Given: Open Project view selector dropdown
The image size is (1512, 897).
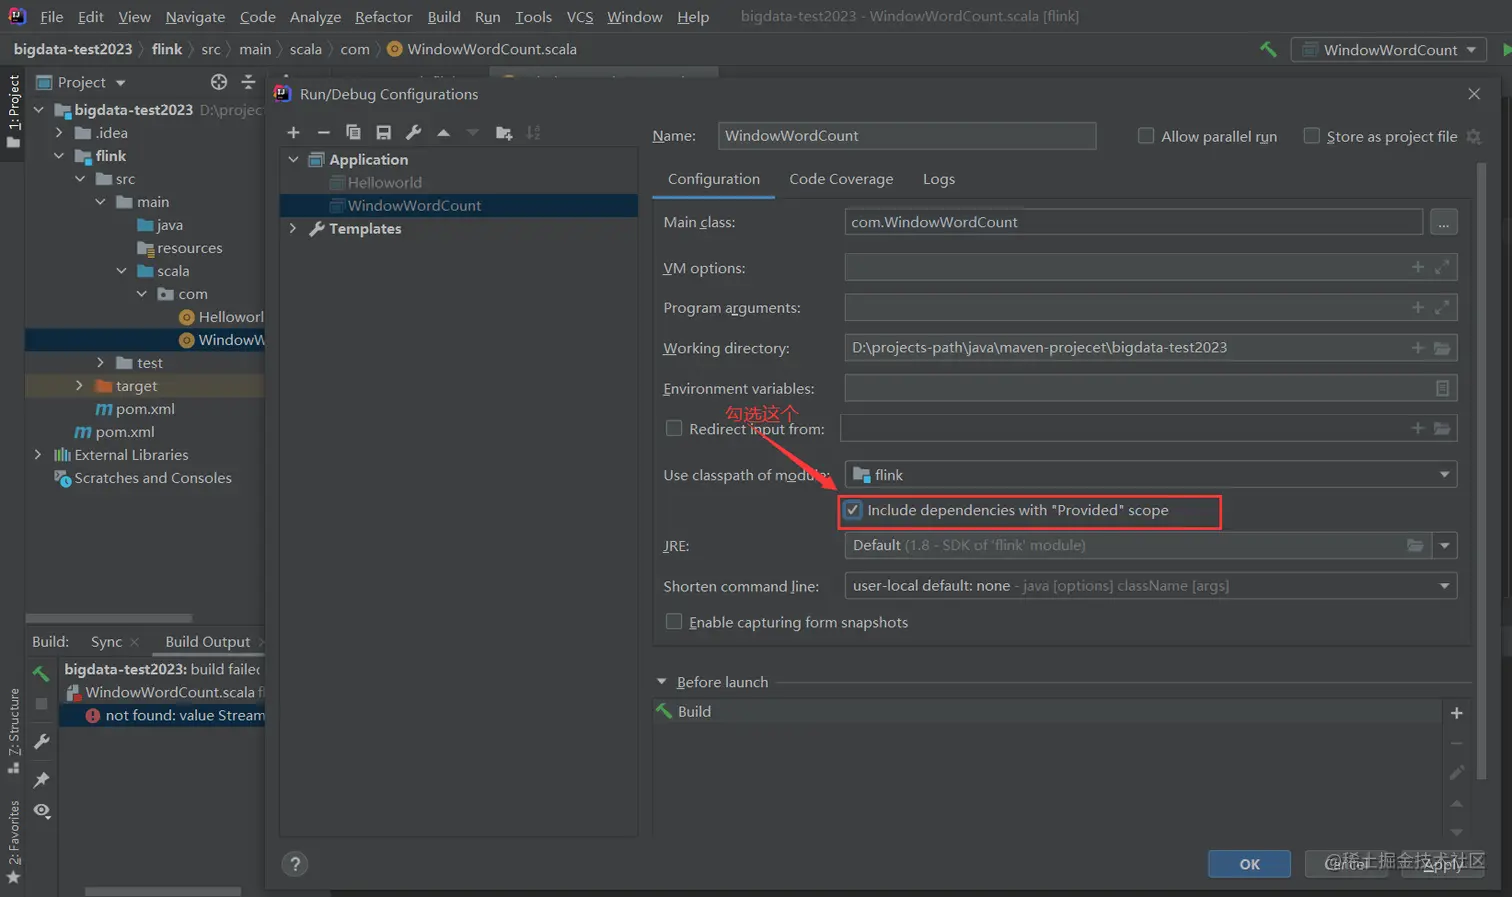Looking at the screenshot, I should [82, 82].
